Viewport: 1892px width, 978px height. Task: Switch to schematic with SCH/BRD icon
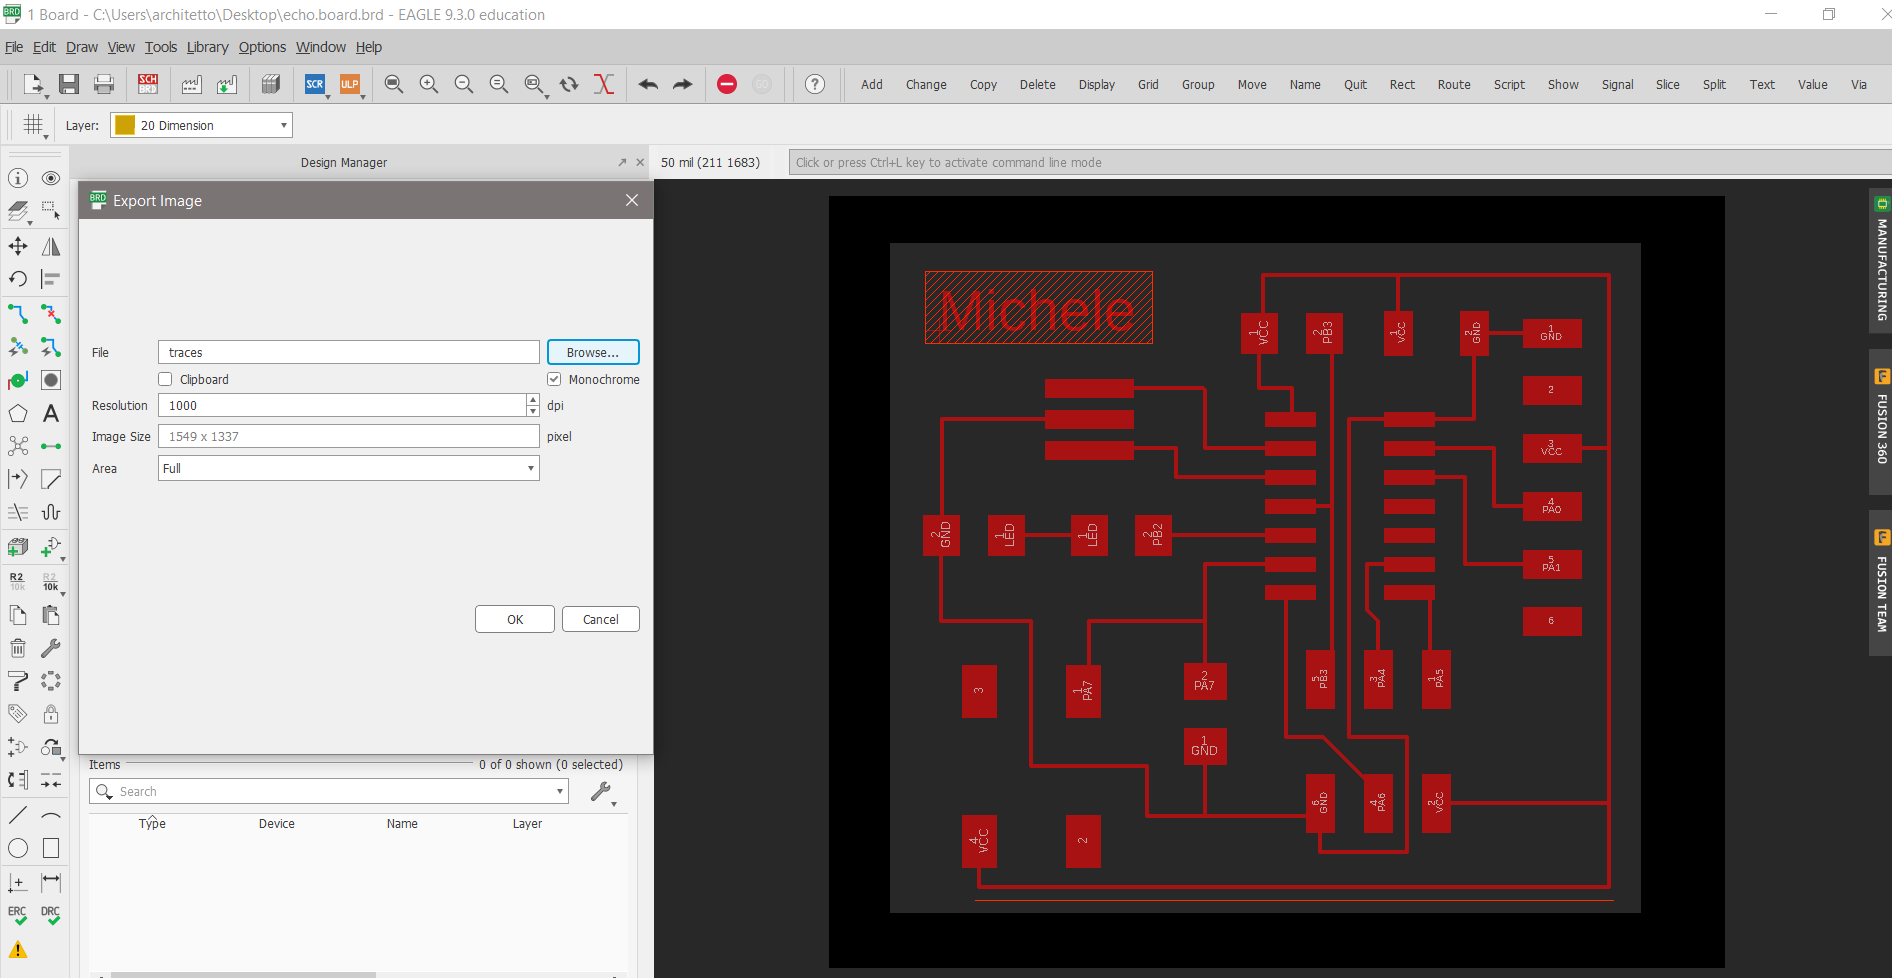tap(148, 85)
